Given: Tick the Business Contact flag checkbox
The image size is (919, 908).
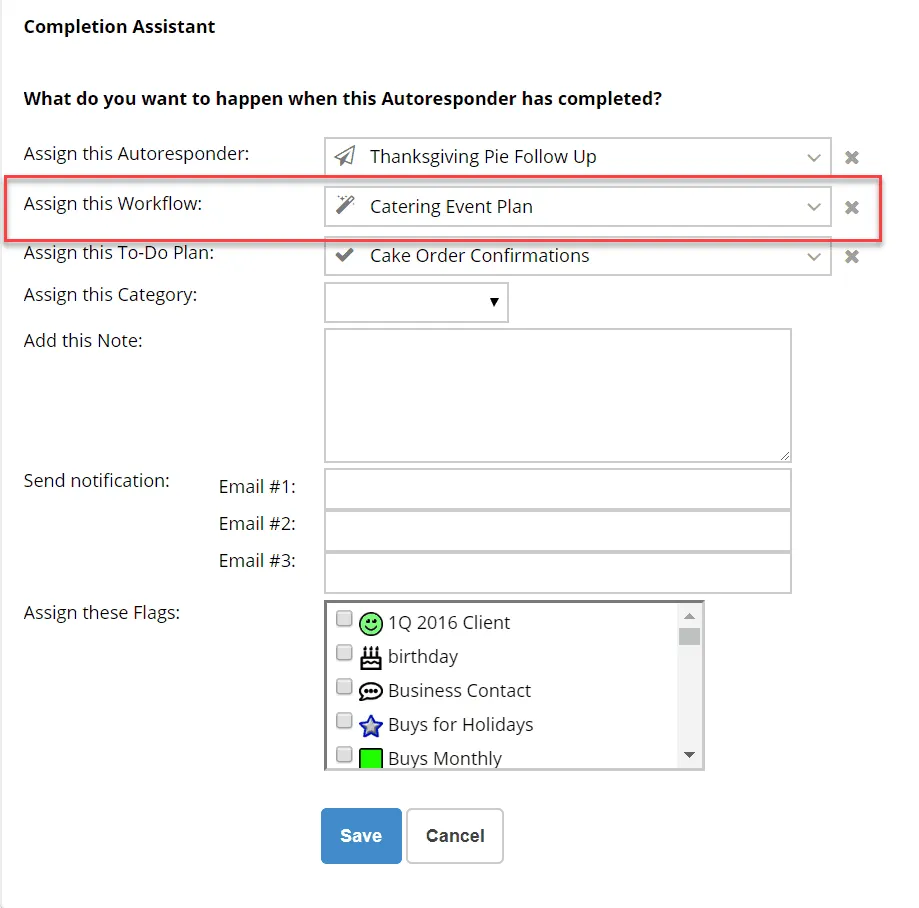Looking at the screenshot, I should [344, 686].
